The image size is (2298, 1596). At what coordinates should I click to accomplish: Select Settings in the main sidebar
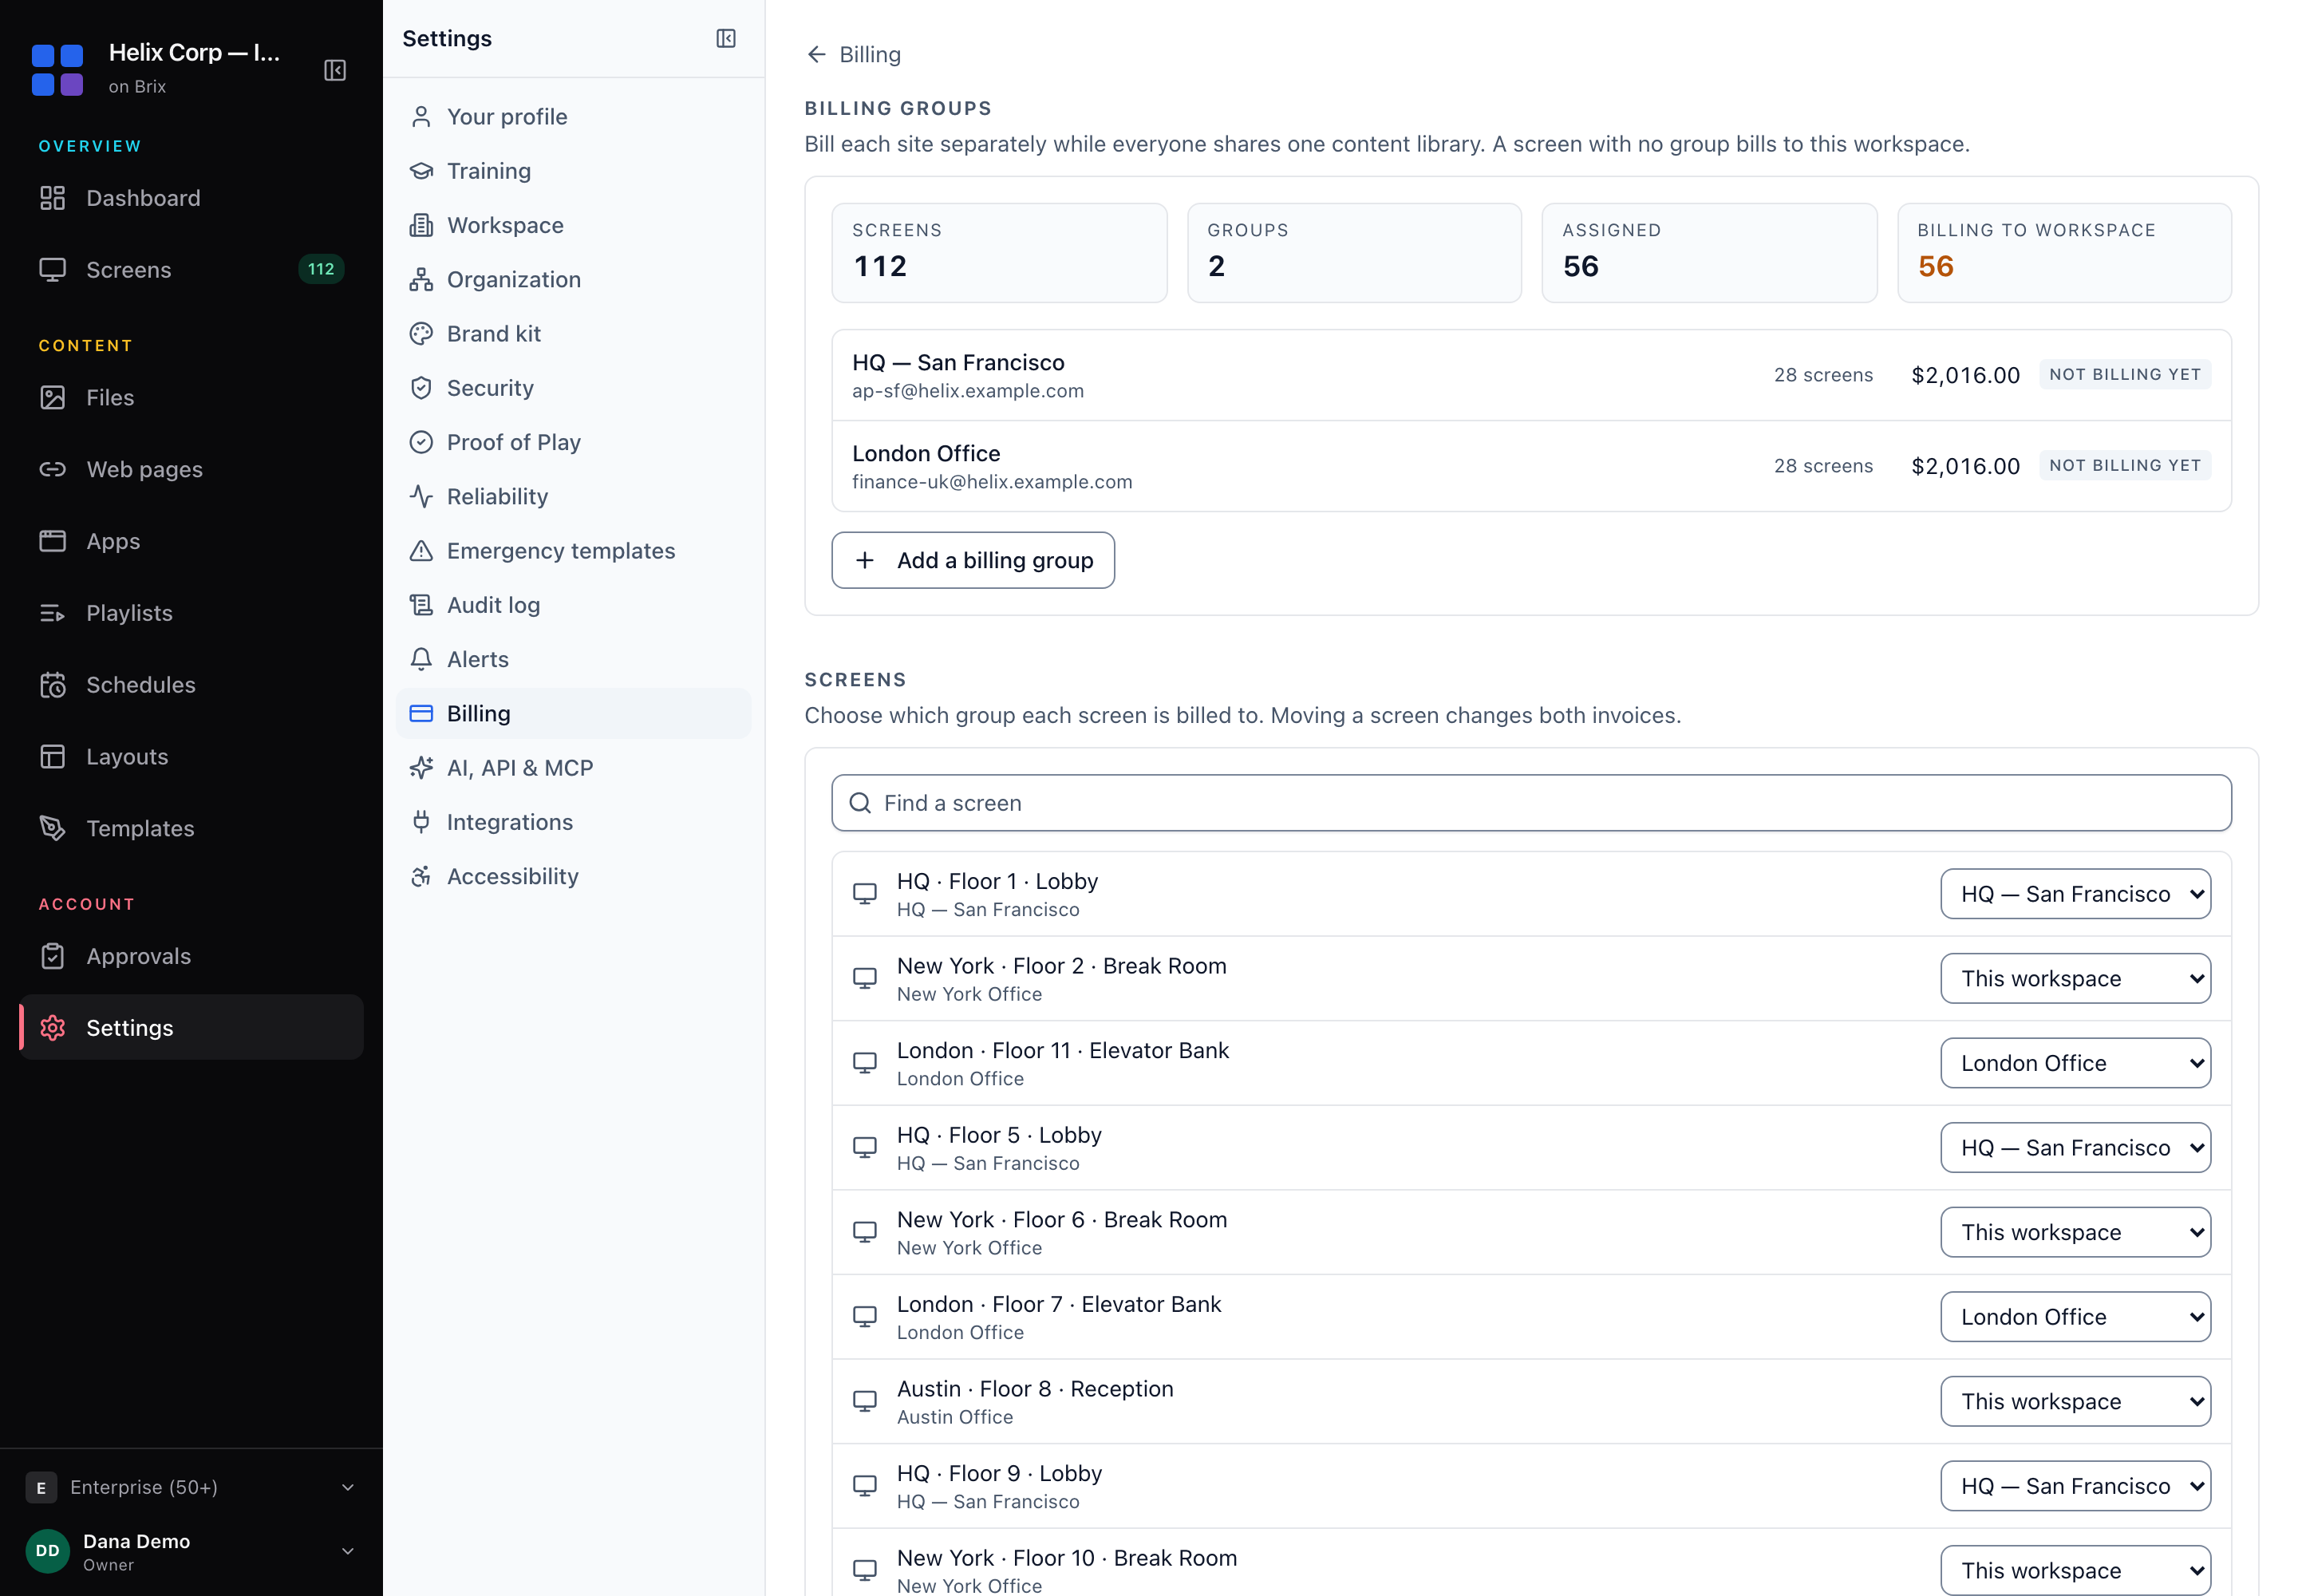[191, 1028]
